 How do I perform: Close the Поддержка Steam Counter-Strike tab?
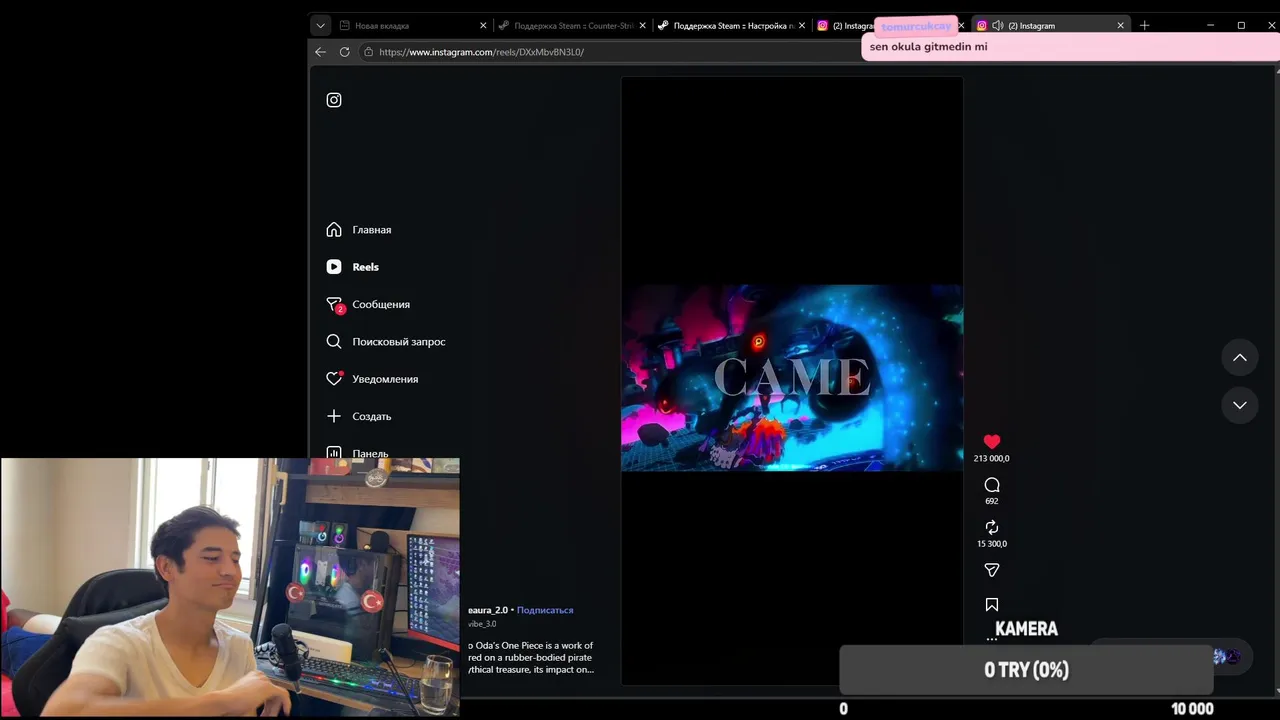(642, 26)
